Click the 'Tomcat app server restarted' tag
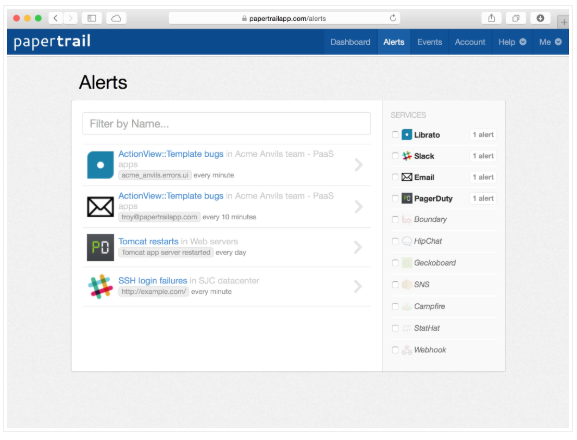577x440 pixels. (x=166, y=252)
